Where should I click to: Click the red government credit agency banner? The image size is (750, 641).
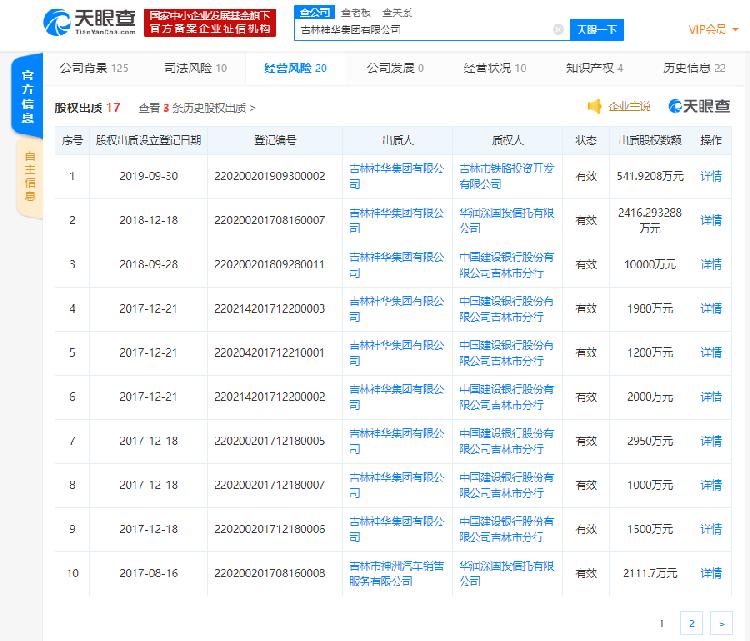click(210, 22)
